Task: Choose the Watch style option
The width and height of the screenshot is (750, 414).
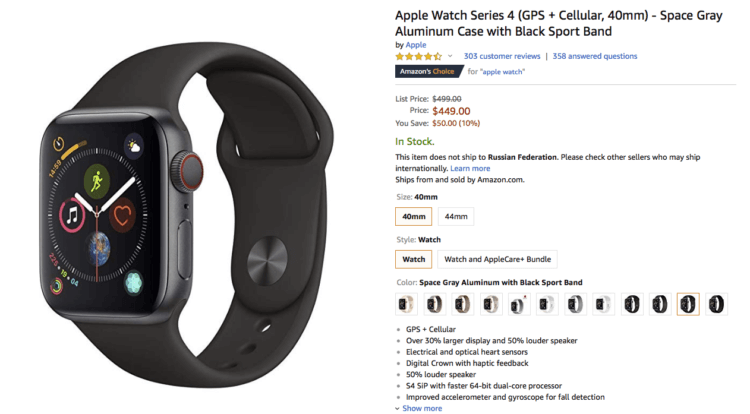Action: 414,259
